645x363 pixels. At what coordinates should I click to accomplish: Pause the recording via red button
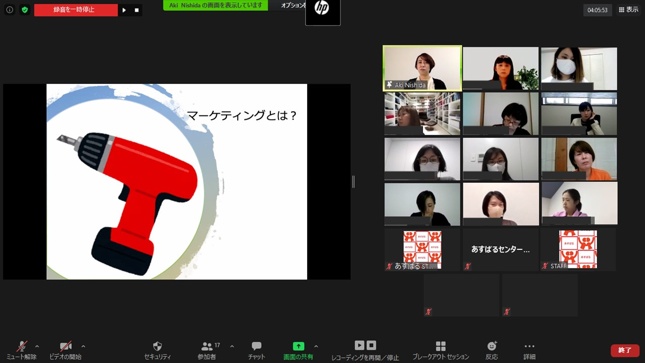point(76,9)
